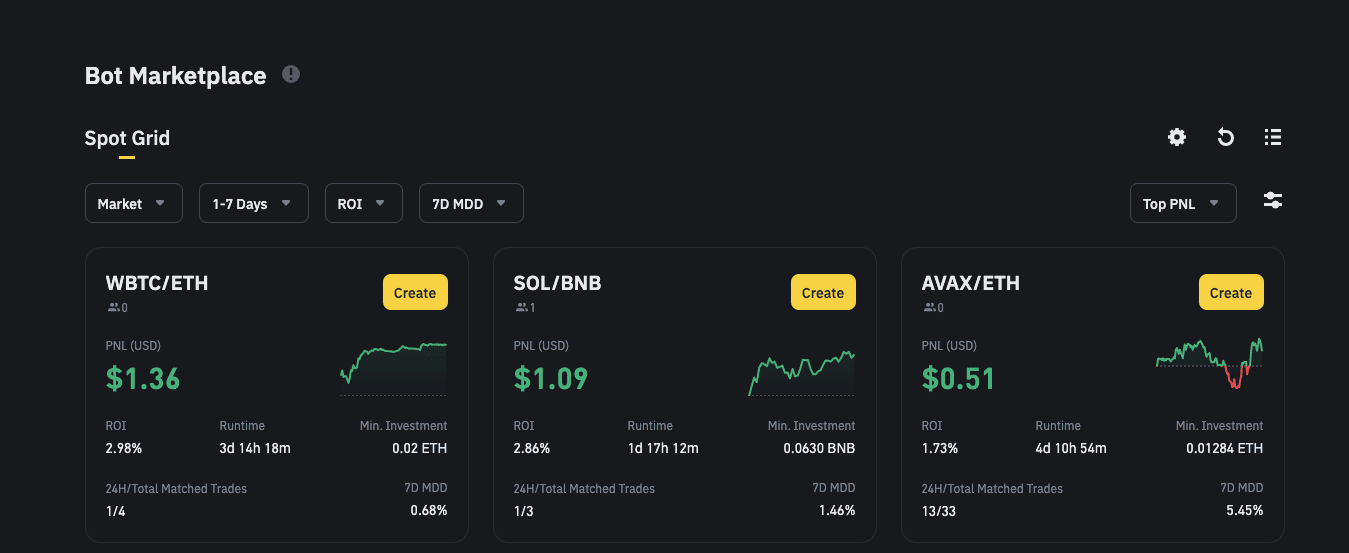1349x553 pixels.
Task: Open the Top PNL sort dropdown
Action: click(x=1182, y=203)
